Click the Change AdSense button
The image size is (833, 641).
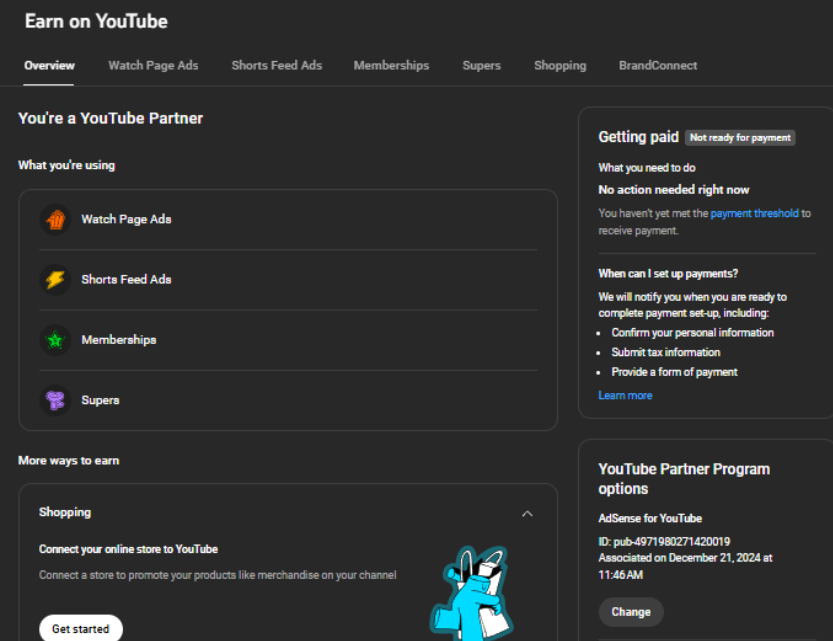631,612
